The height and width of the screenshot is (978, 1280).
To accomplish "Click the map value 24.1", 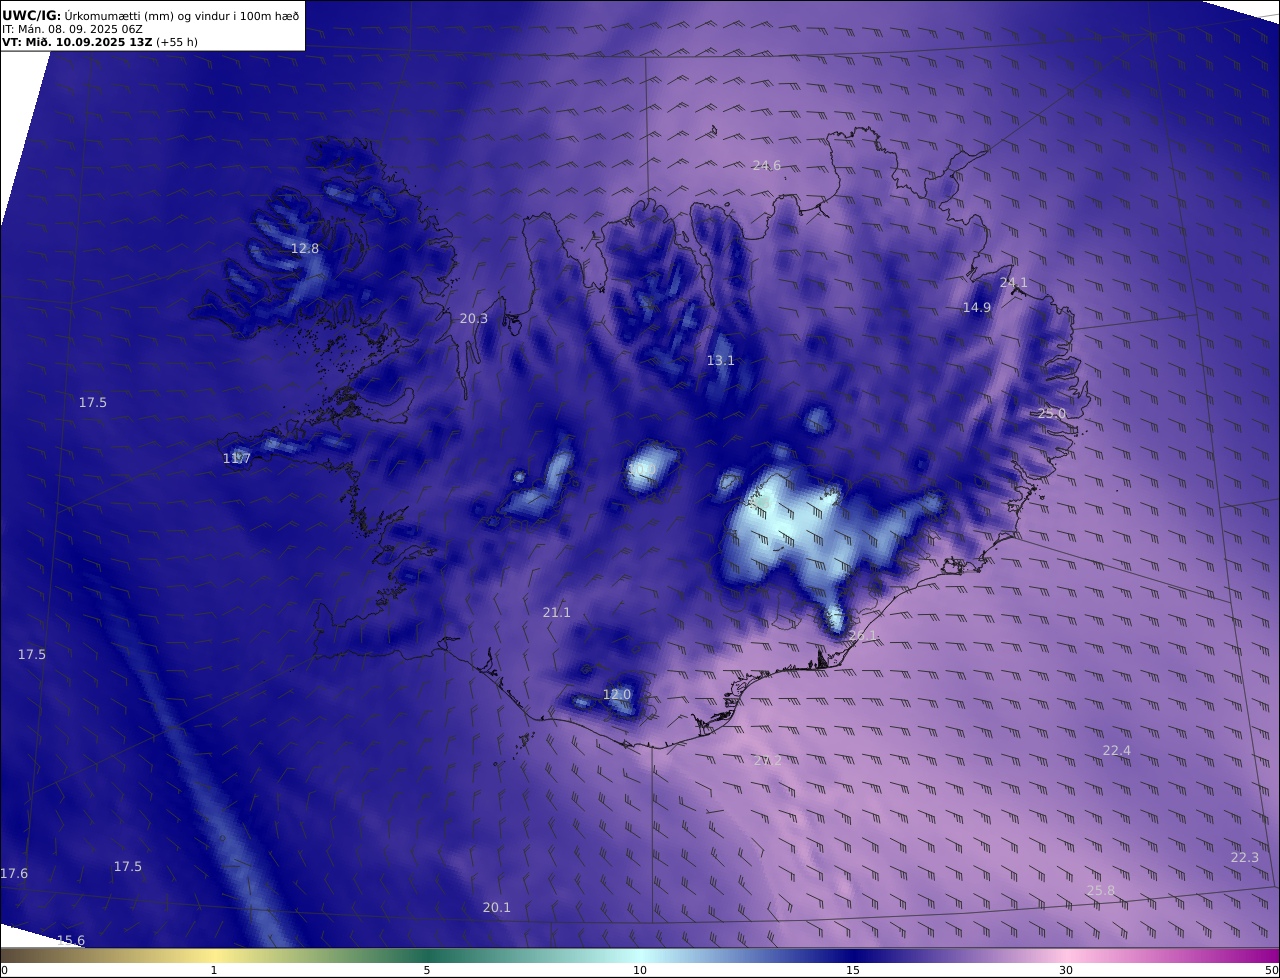I will click(x=1013, y=283).
